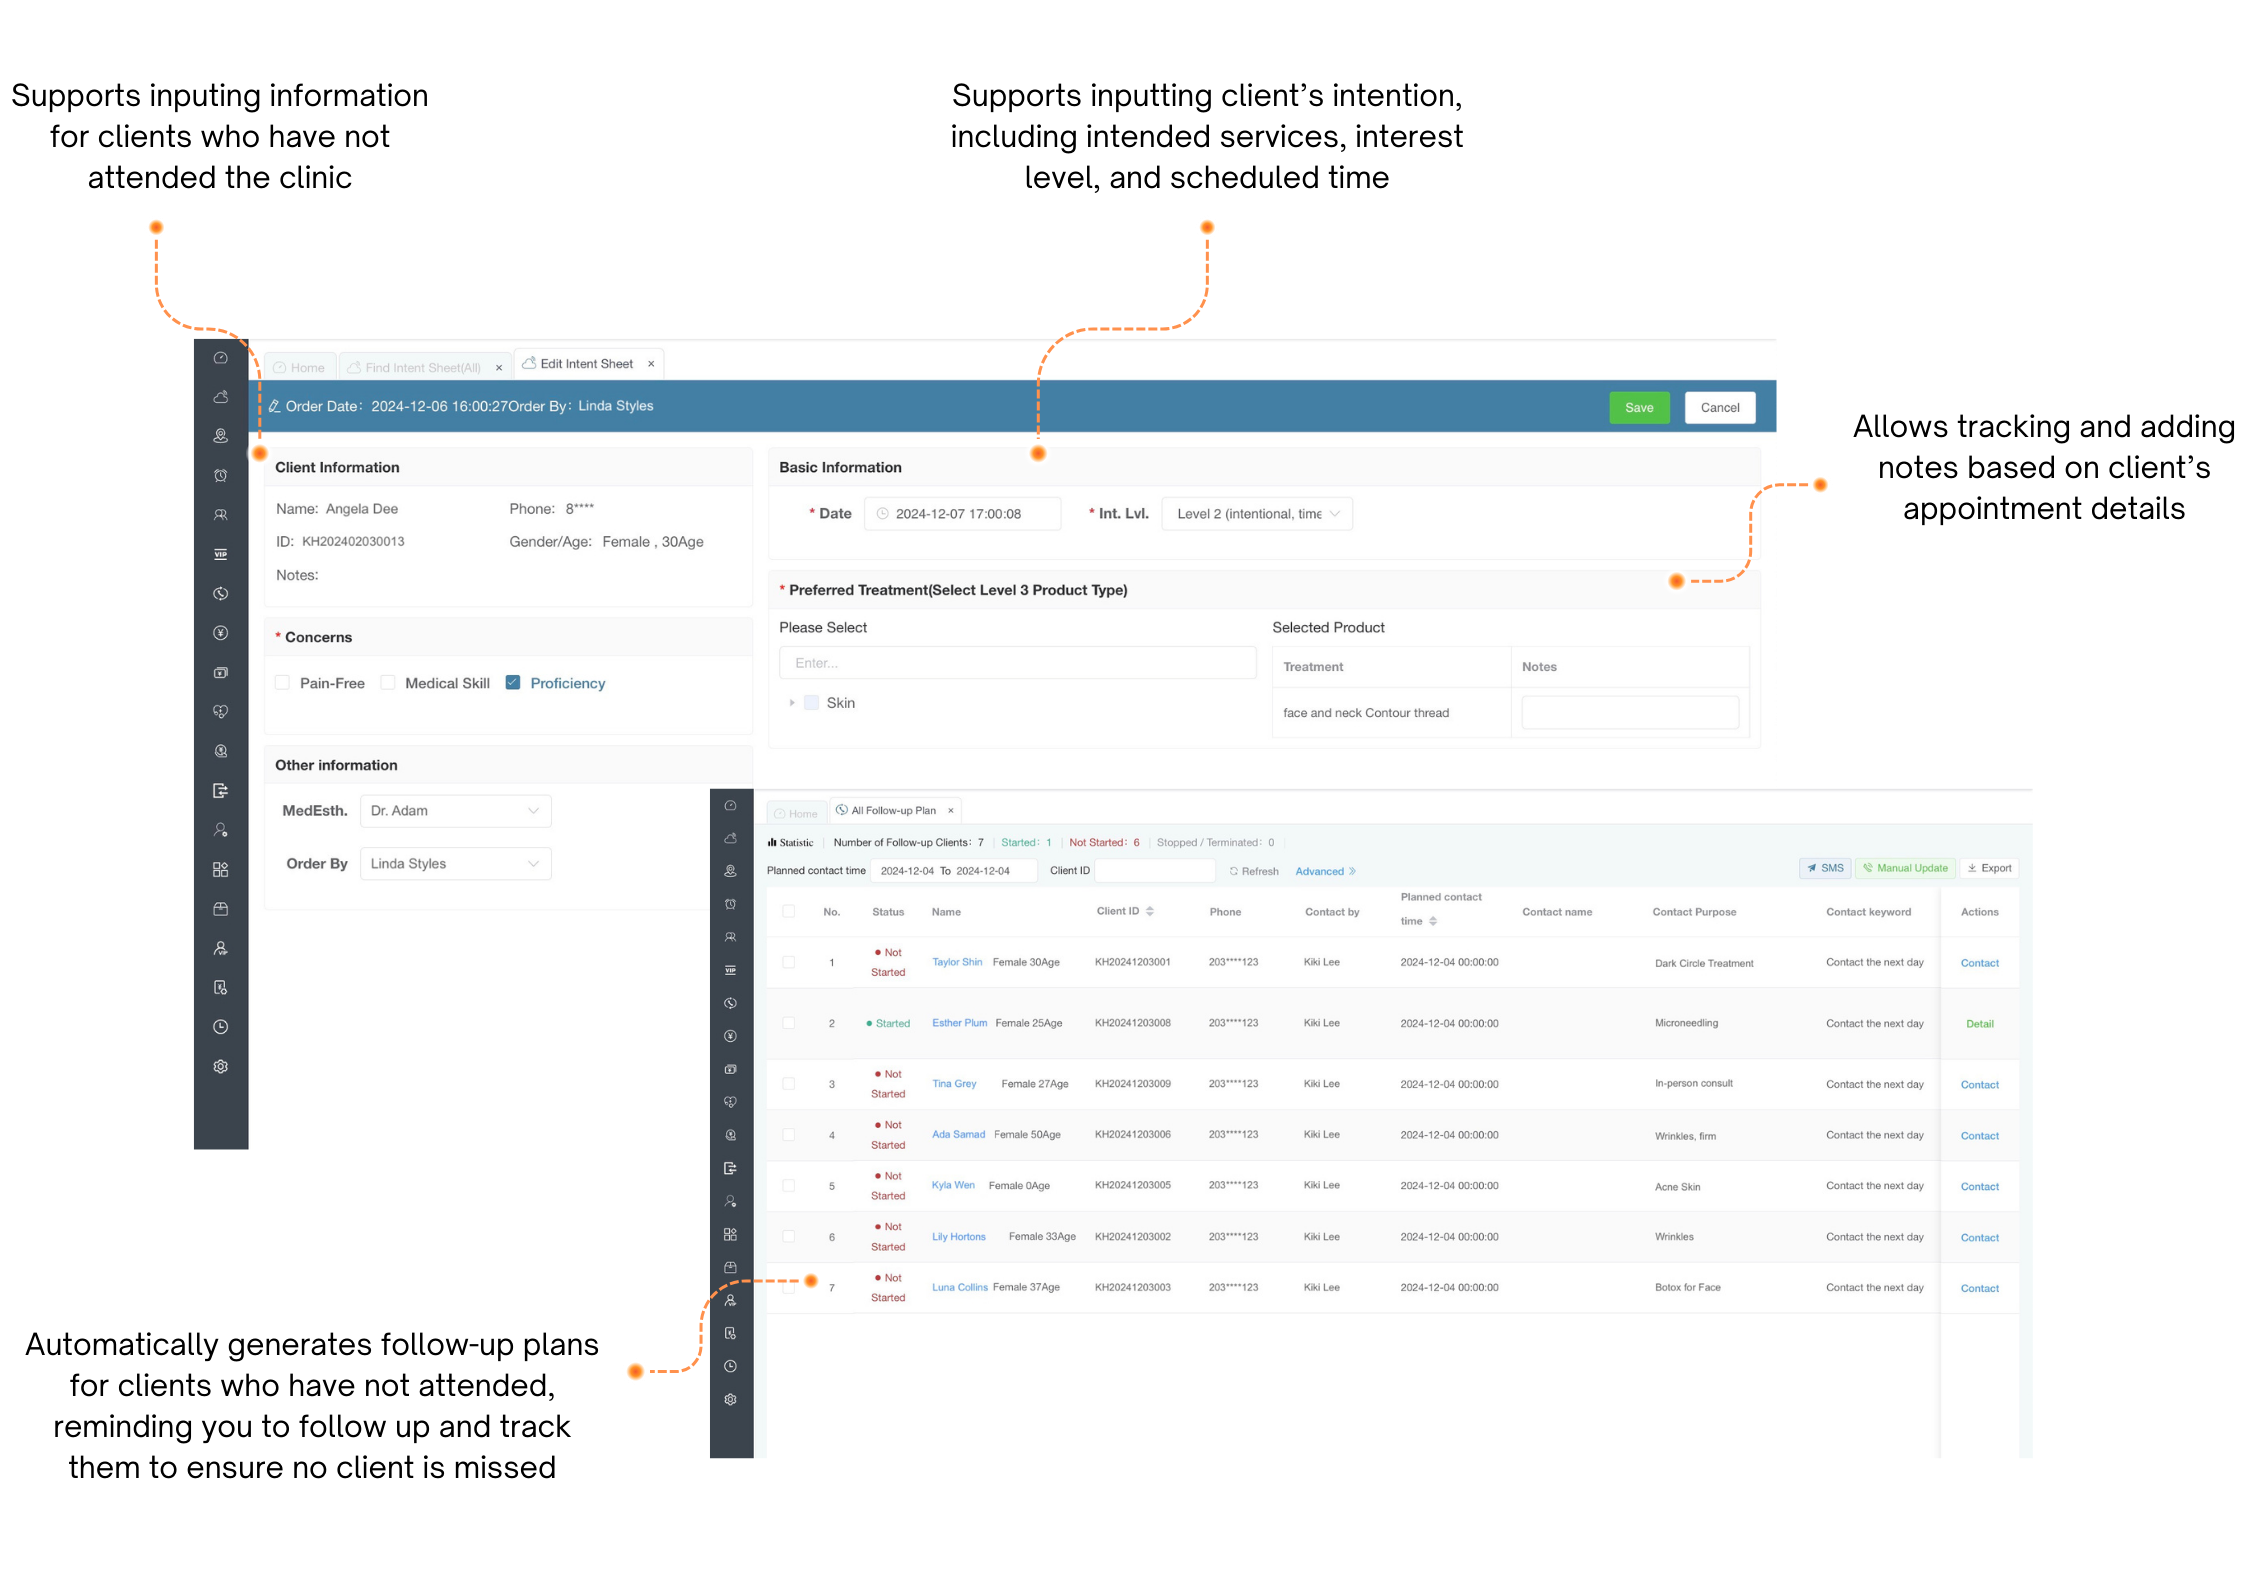Uncheck the Proficiency concern
The height and width of the screenshot is (1587, 2245).
(x=513, y=683)
